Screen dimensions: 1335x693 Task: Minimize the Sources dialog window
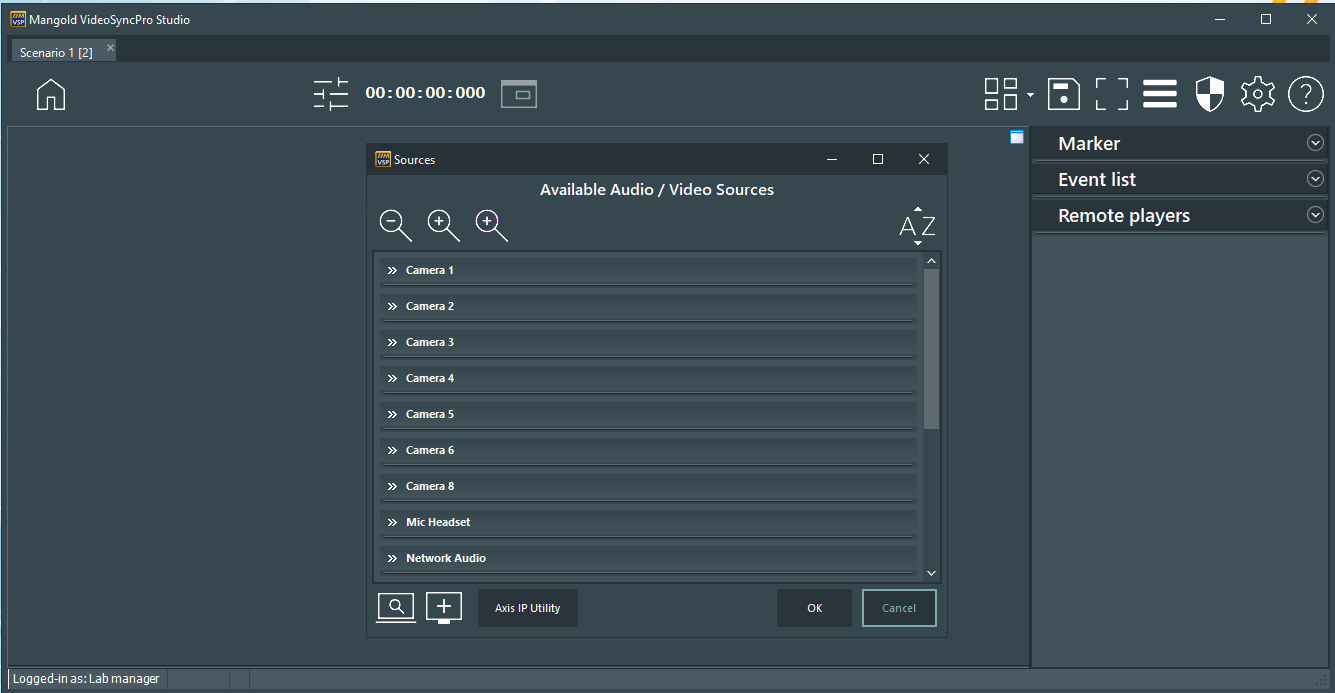(831, 159)
